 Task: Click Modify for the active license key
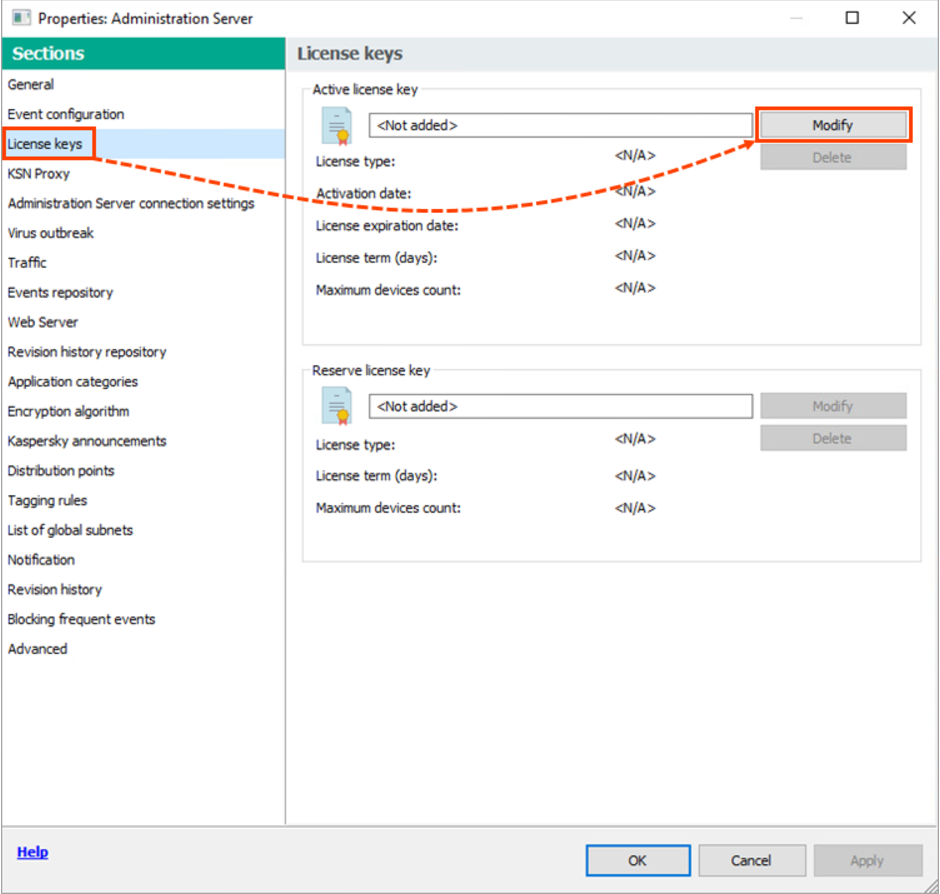click(x=833, y=125)
